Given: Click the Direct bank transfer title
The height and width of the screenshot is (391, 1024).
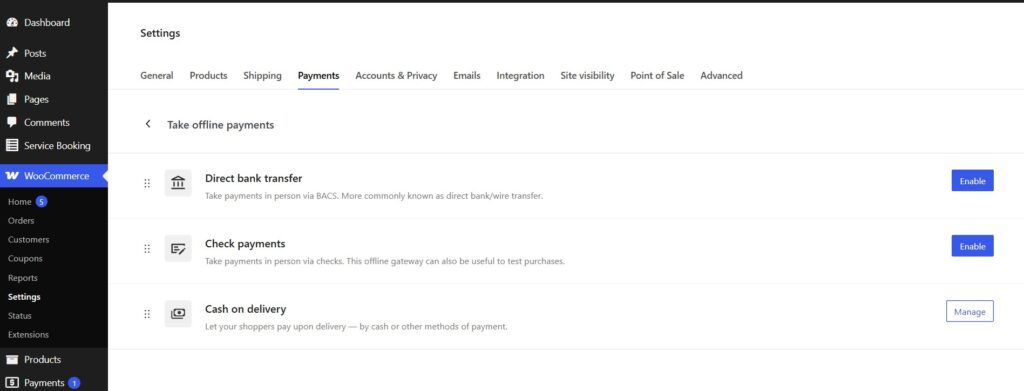Looking at the screenshot, I should [x=253, y=178].
